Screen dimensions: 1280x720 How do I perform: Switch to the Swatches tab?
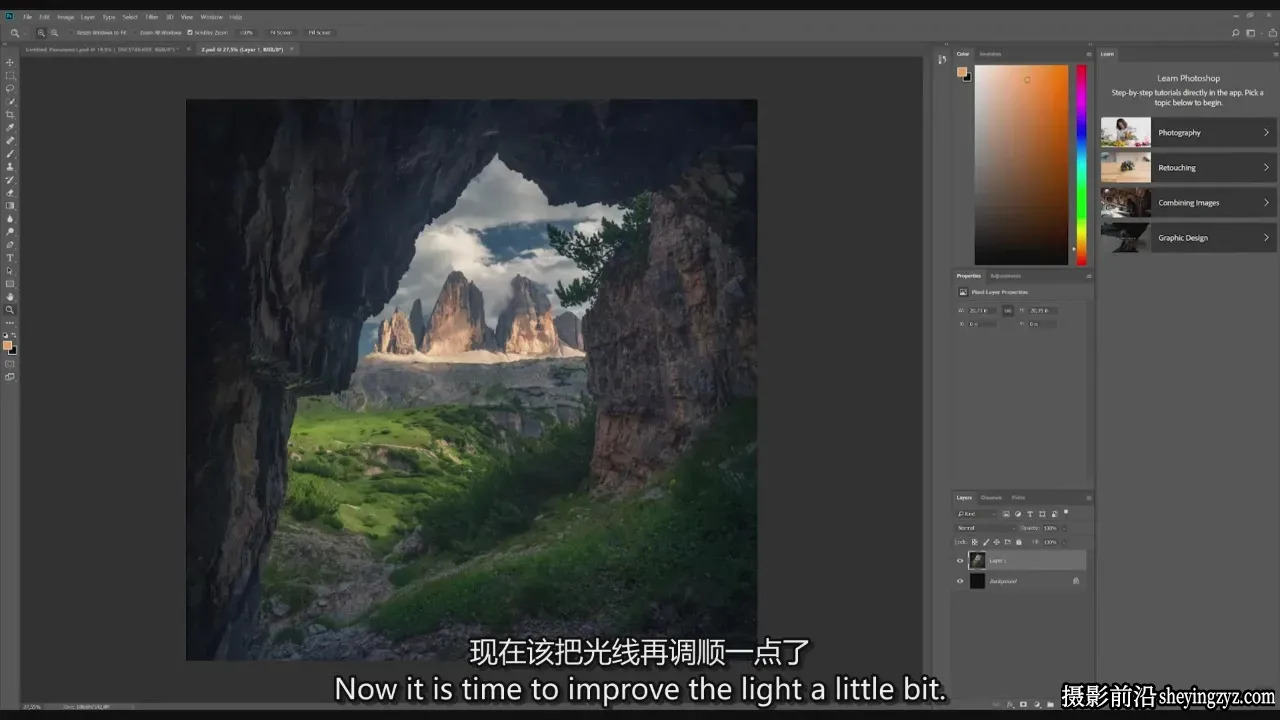[990, 54]
